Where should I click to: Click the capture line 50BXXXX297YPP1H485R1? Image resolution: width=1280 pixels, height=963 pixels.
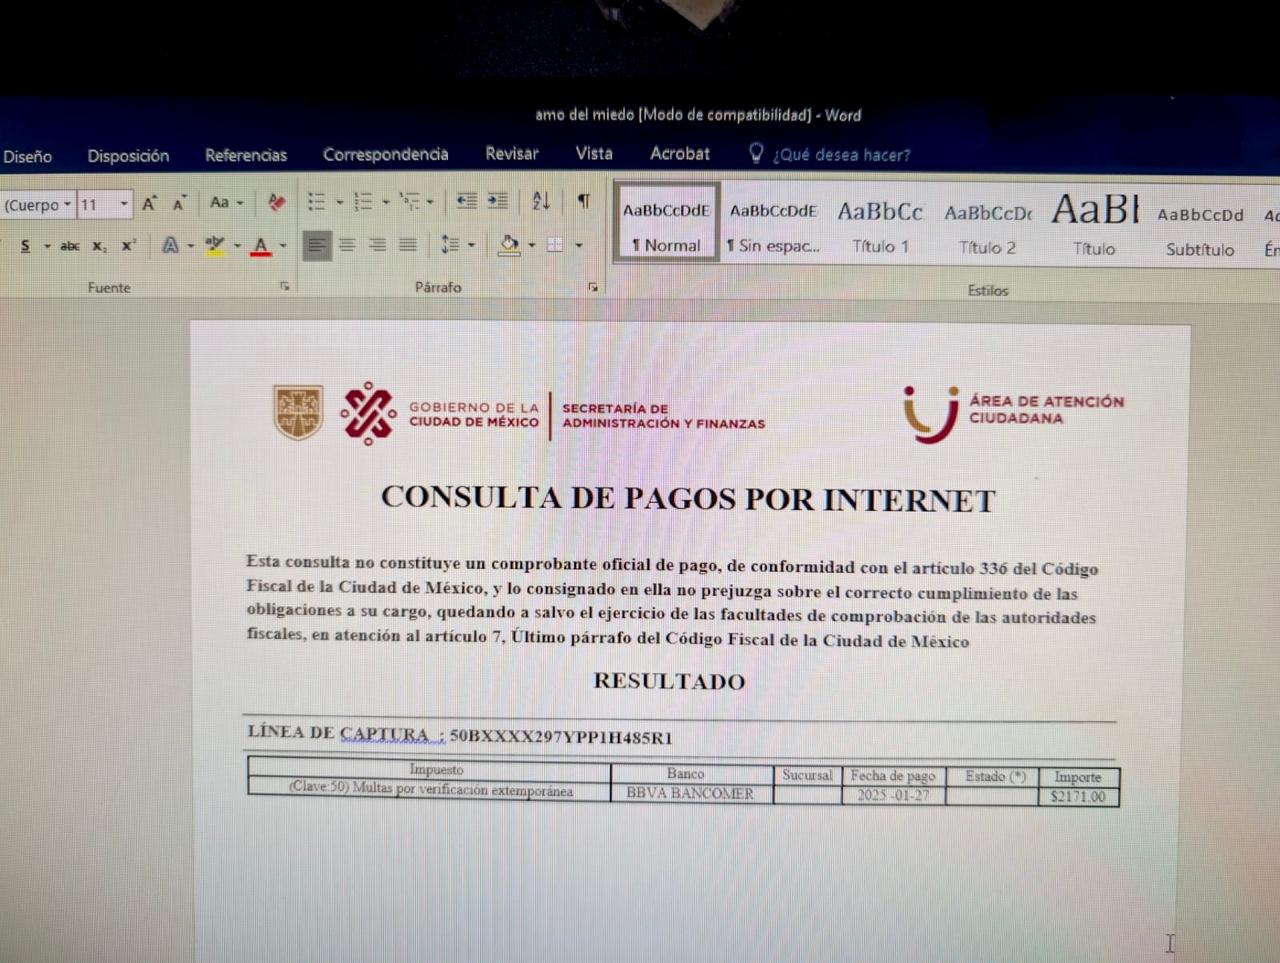coord(560,737)
